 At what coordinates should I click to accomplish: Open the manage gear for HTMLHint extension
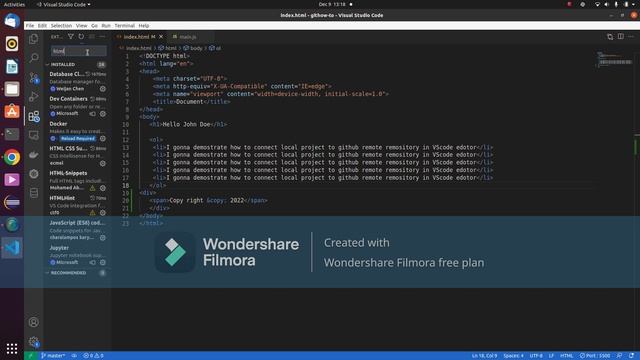click(x=103, y=213)
